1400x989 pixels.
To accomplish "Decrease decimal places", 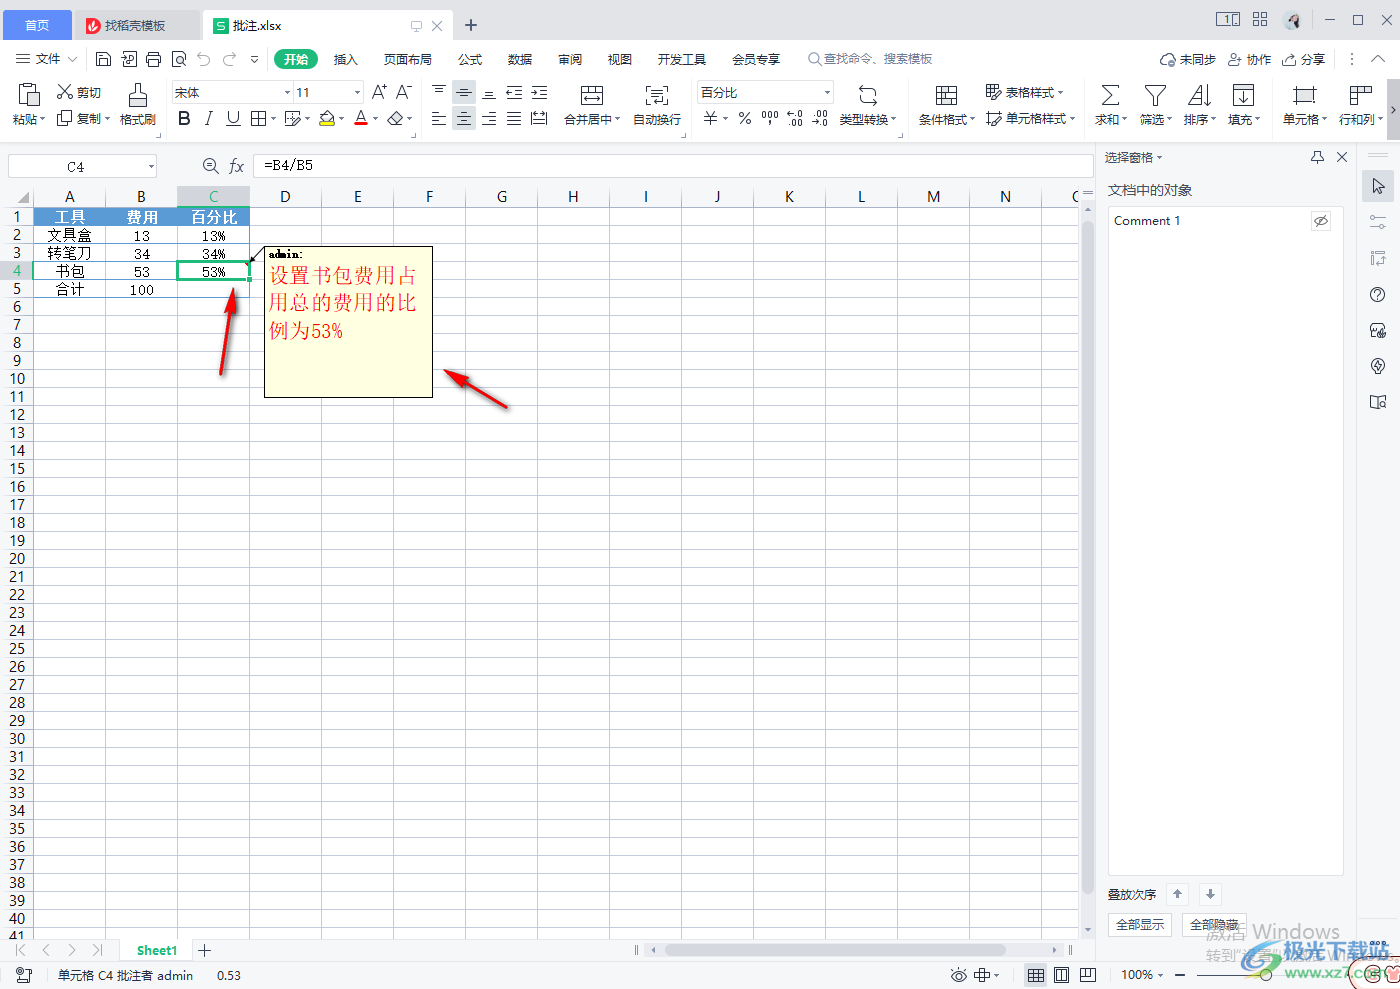I will click(x=820, y=118).
